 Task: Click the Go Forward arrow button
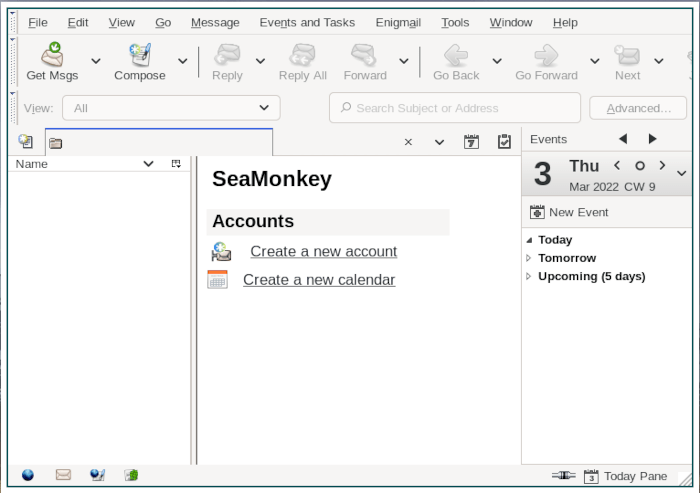tap(546, 62)
